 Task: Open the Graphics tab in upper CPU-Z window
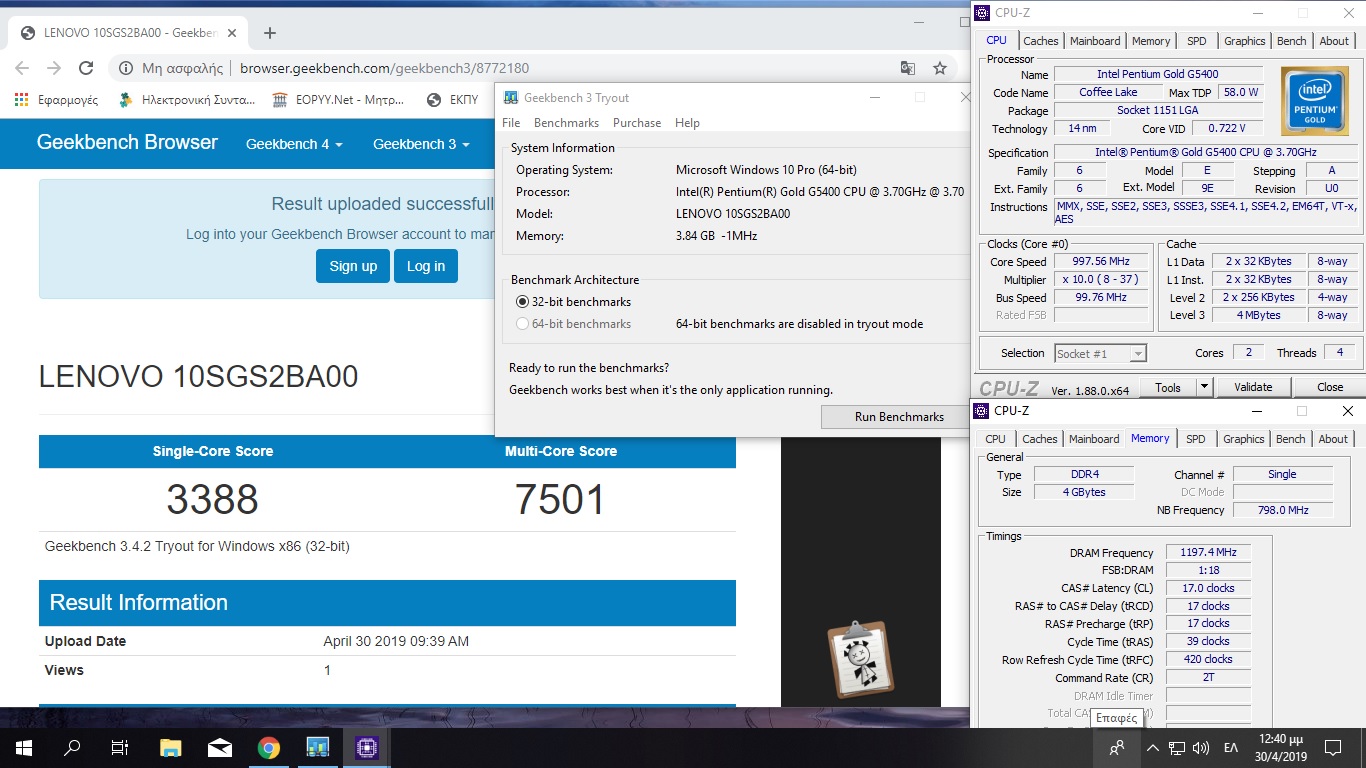coord(1244,41)
